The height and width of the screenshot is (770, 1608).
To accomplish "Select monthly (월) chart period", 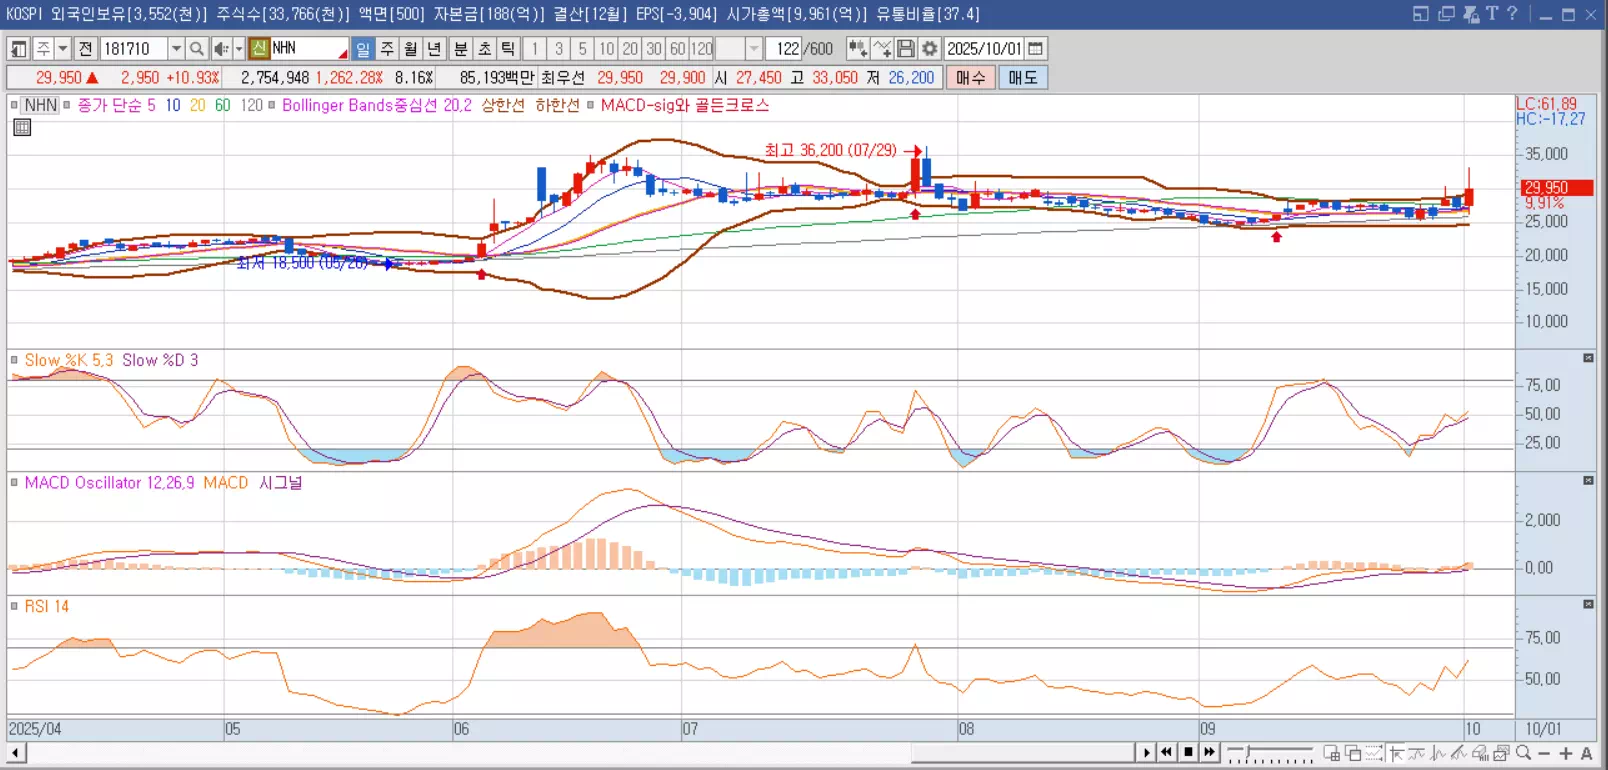I will 411,48.
